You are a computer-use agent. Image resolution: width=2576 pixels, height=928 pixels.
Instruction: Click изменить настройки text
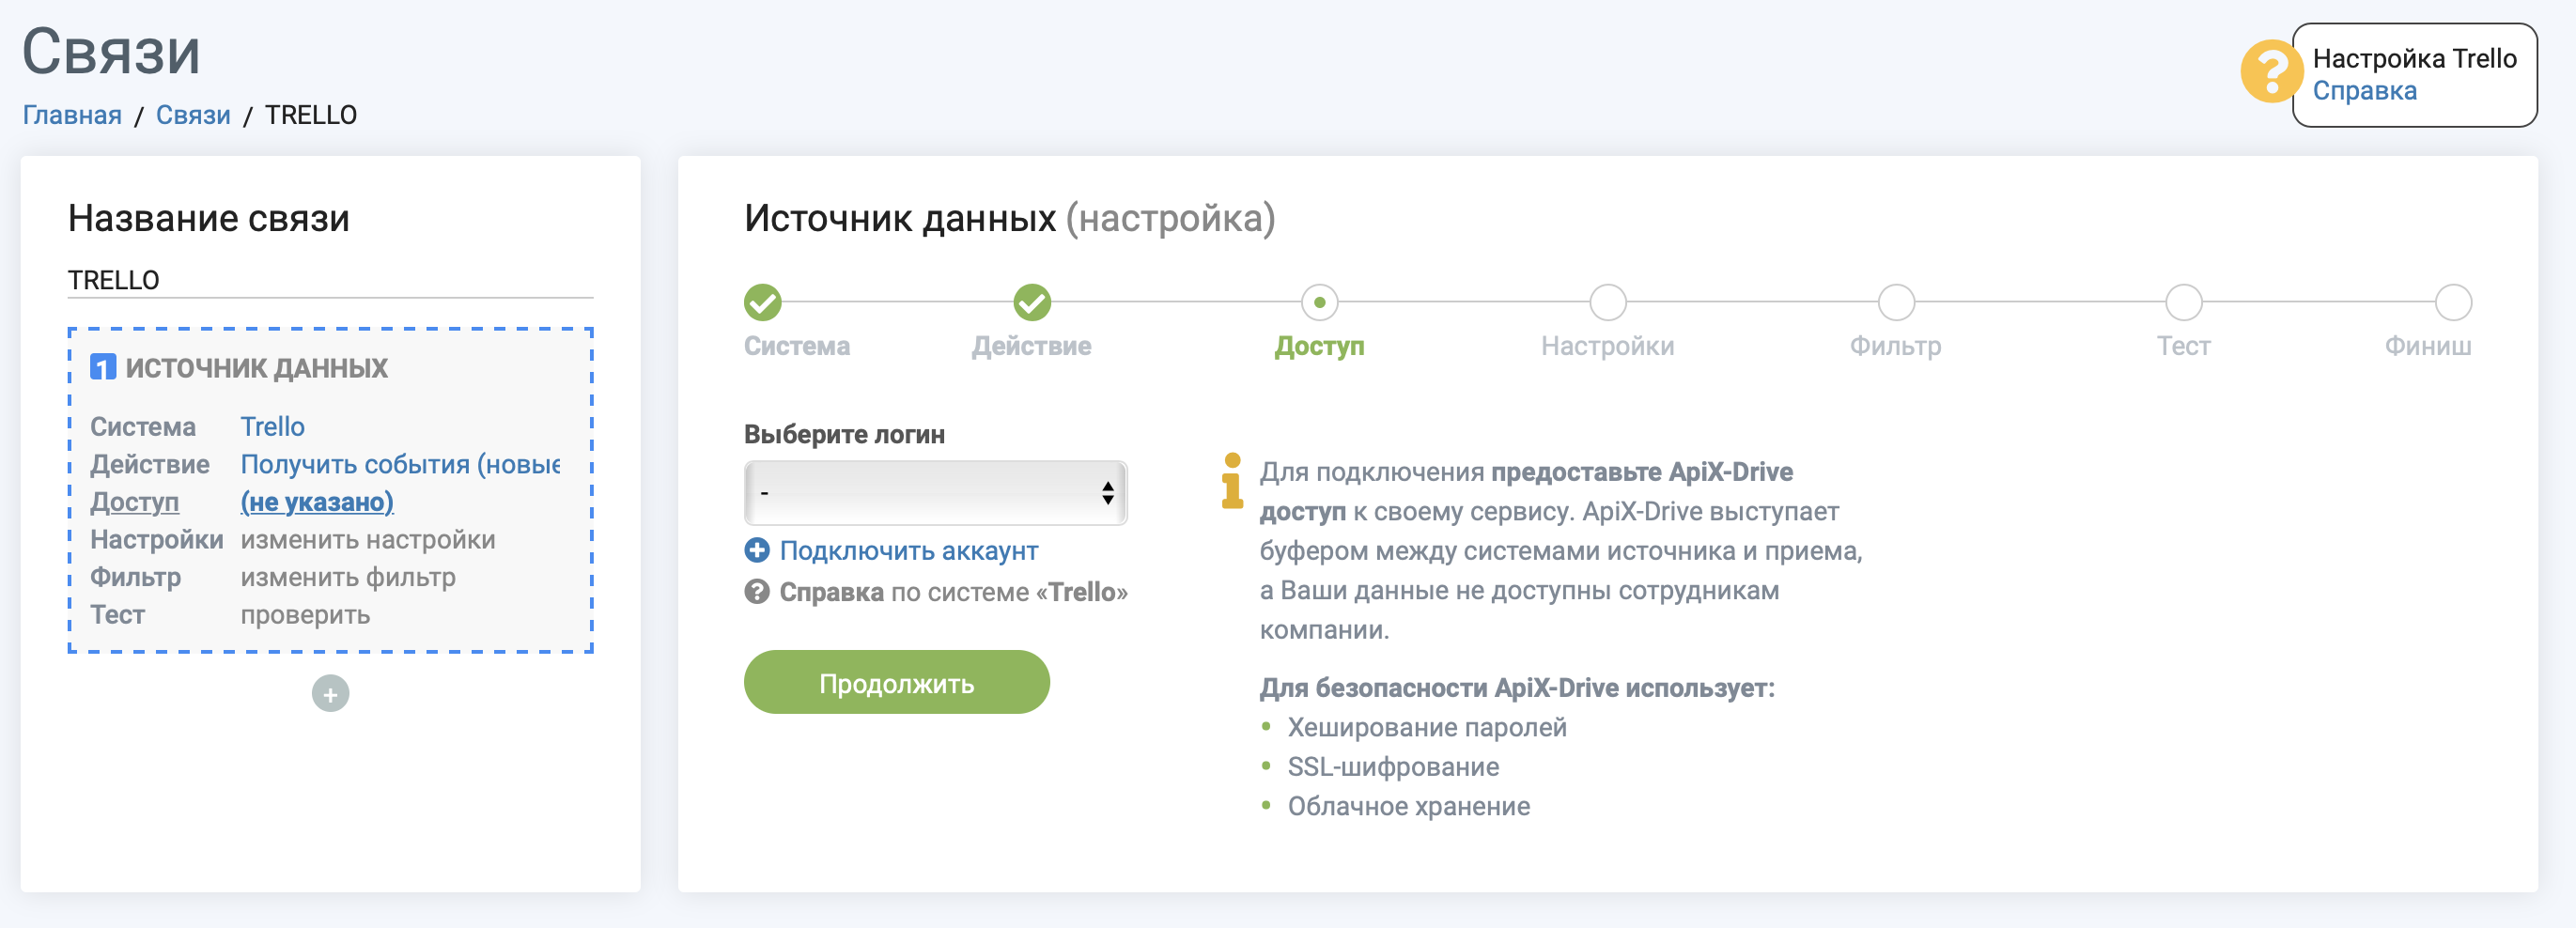[367, 540]
